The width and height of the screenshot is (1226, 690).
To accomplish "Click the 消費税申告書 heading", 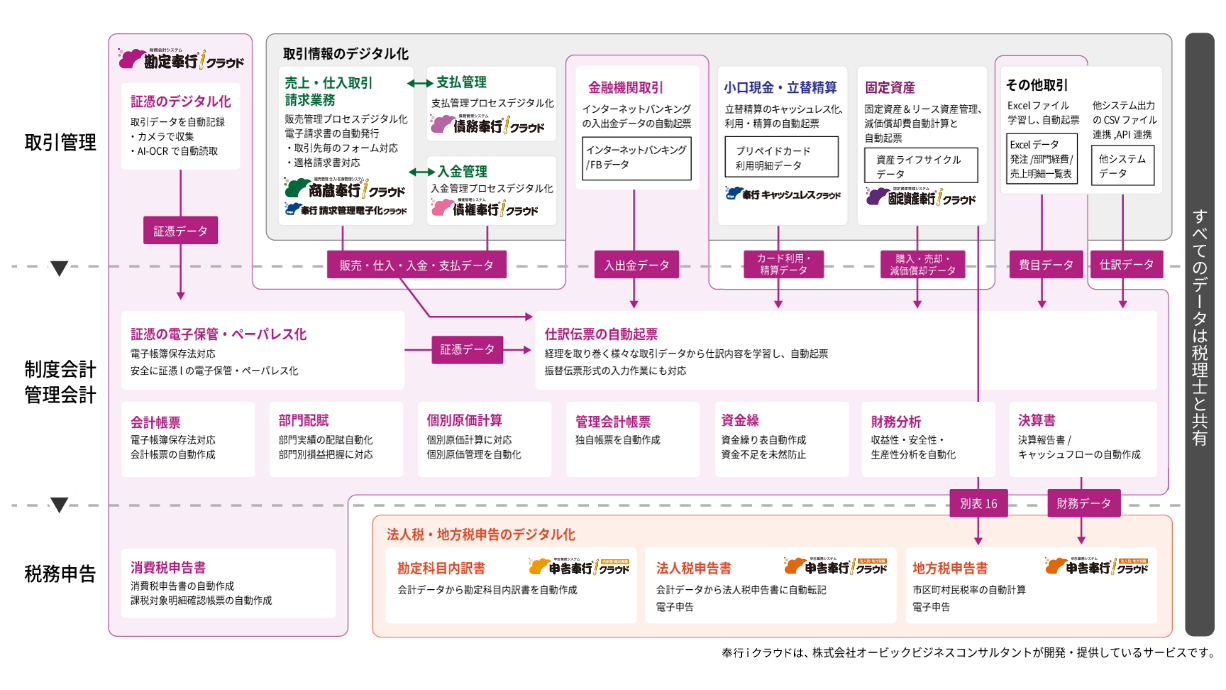I will click(169, 567).
